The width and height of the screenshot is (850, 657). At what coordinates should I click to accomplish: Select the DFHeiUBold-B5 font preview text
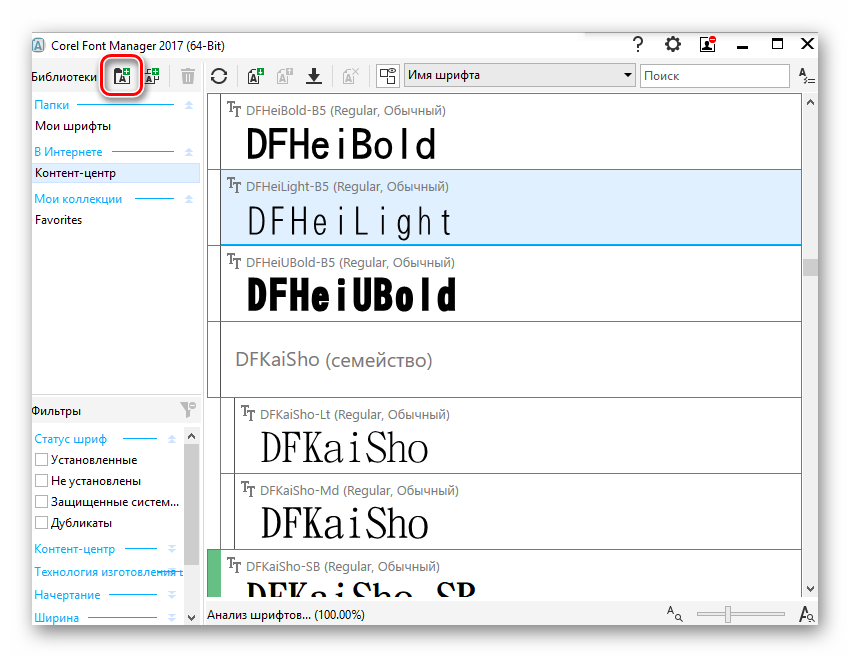[351, 295]
